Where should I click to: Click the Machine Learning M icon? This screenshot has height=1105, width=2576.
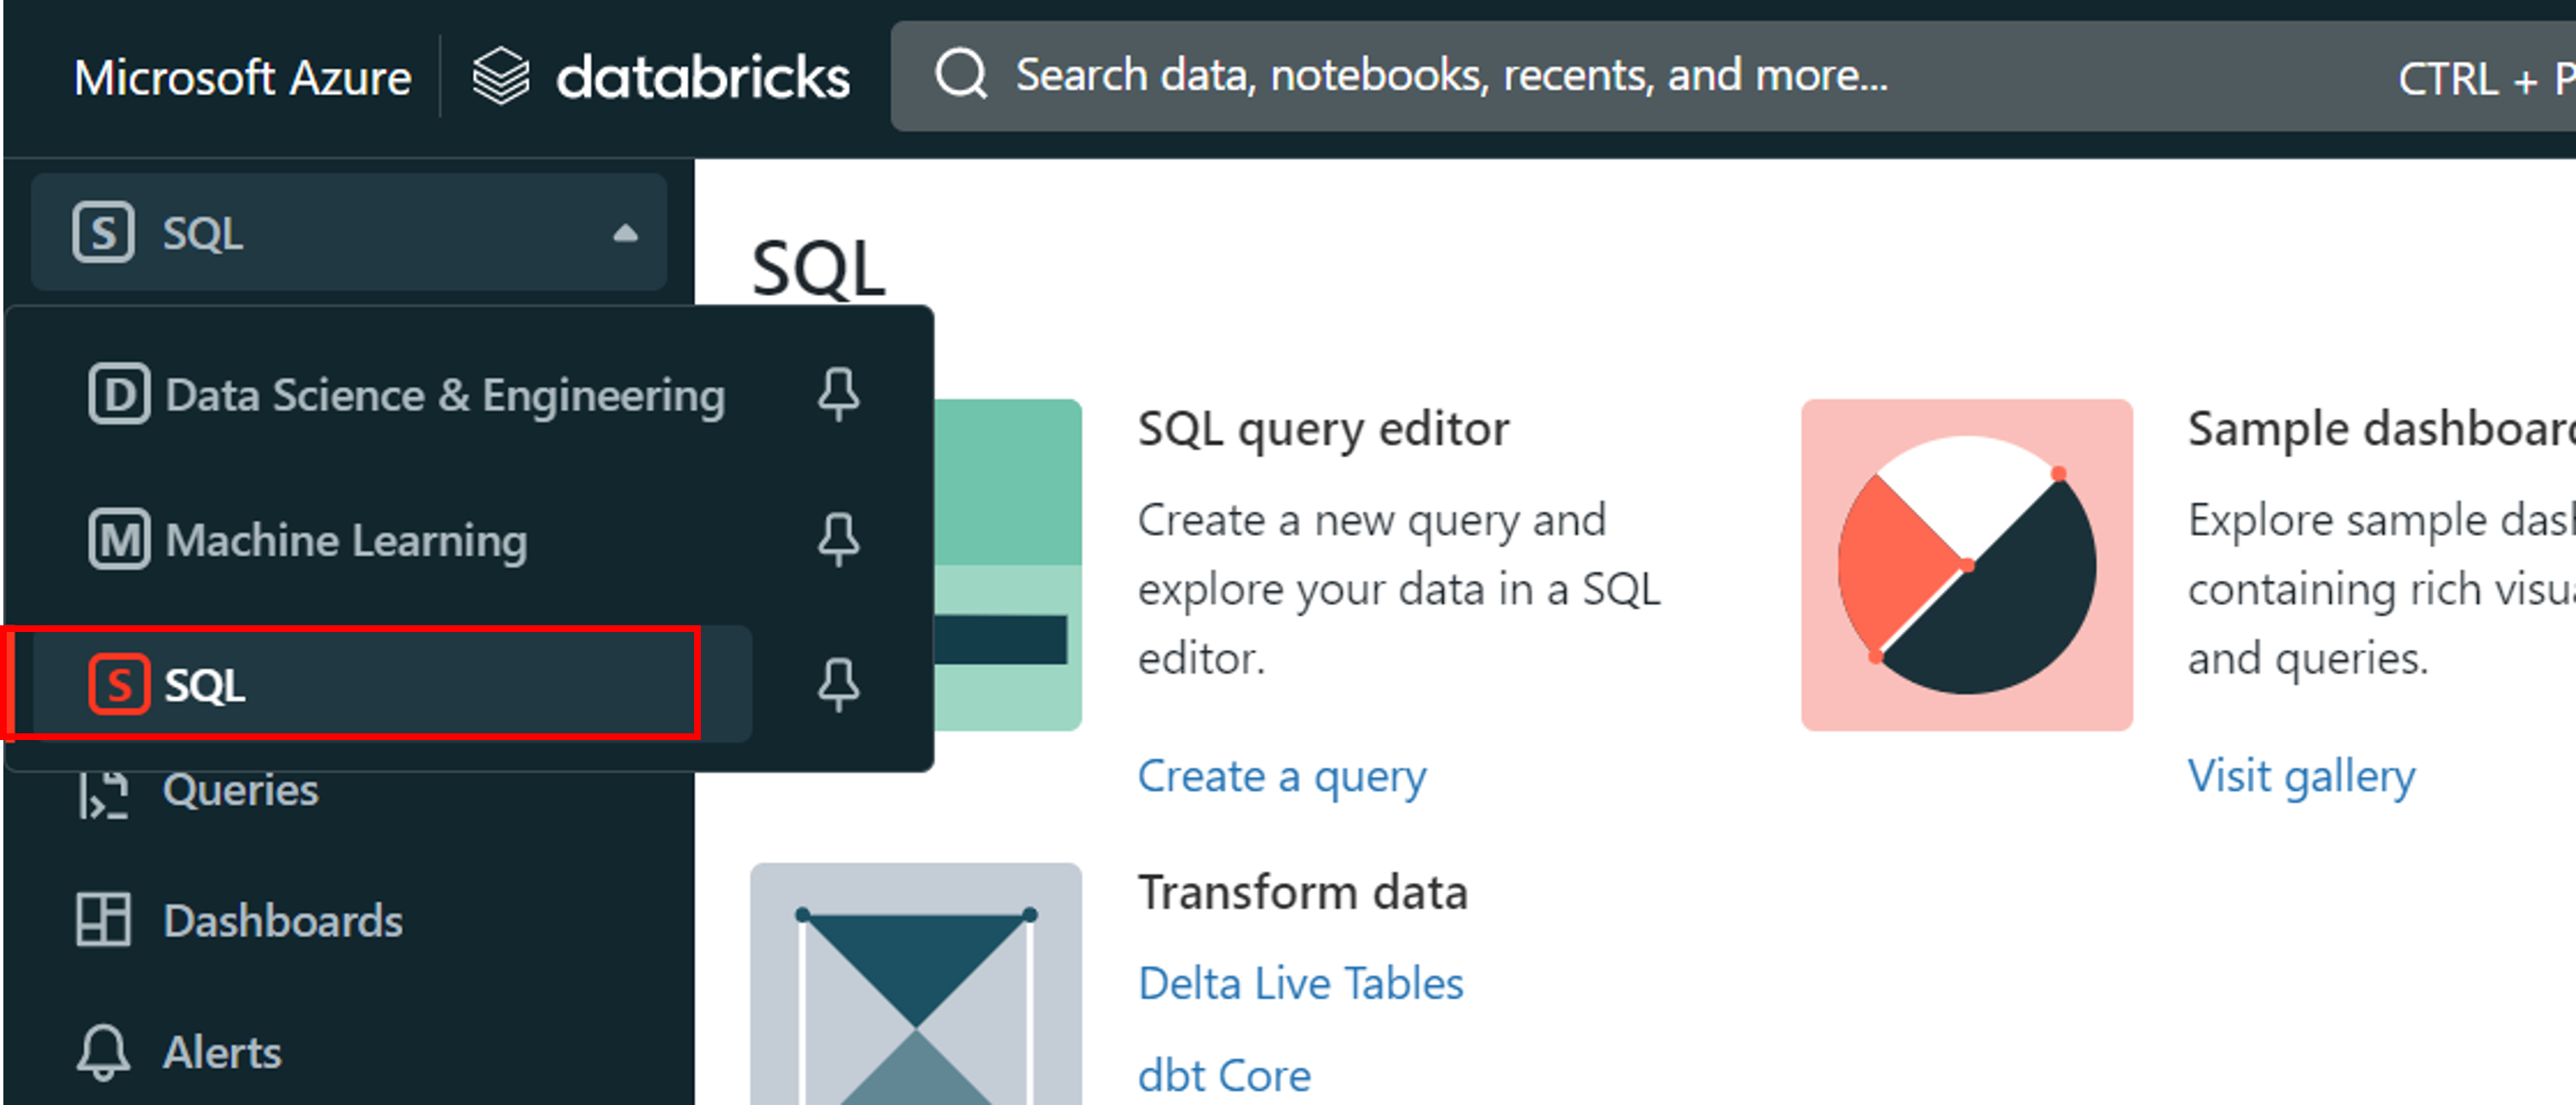pyautogui.click(x=119, y=539)
